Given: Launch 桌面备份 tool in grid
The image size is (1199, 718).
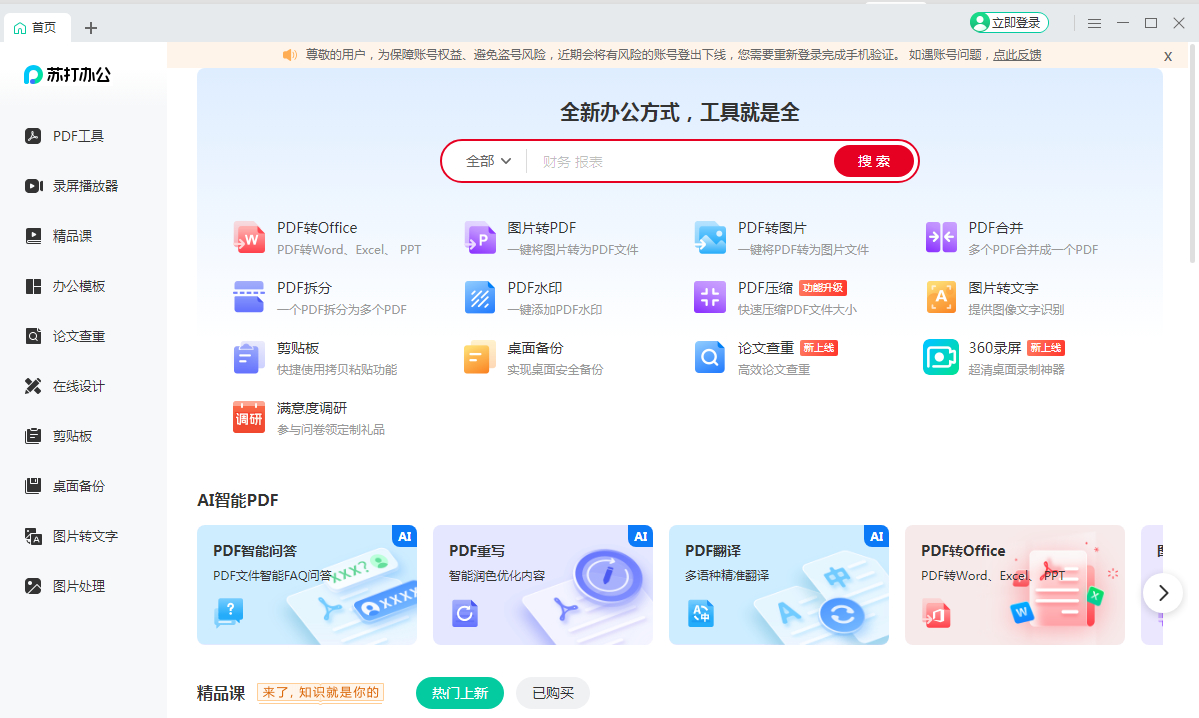Looking at the screenshot, I should [534, 358].
